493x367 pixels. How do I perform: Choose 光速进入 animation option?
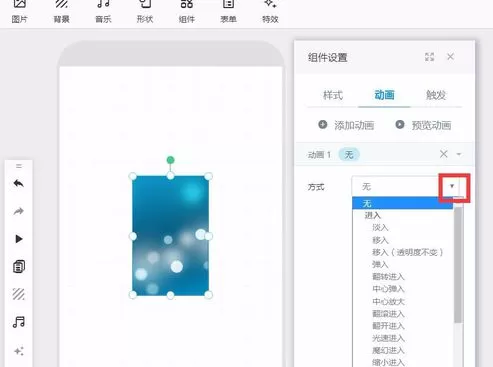click(x=388, y=338)
